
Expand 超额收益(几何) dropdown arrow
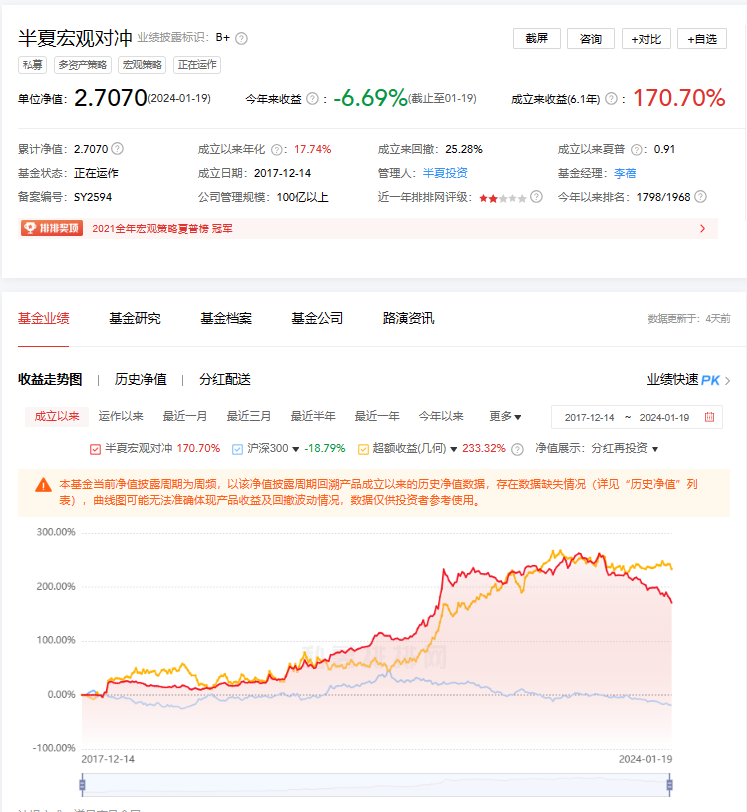[x=453, y=449]
